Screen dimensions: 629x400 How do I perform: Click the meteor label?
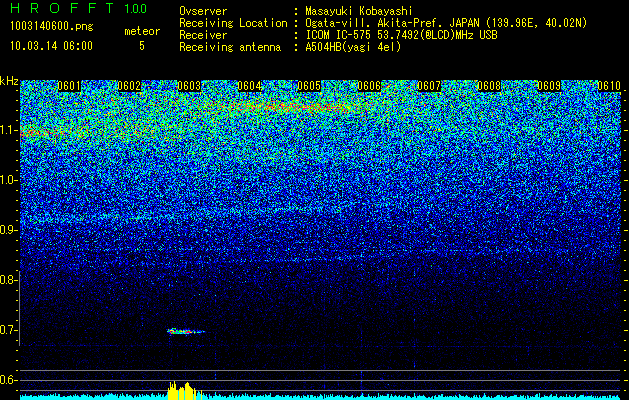[x=142, y=31]
